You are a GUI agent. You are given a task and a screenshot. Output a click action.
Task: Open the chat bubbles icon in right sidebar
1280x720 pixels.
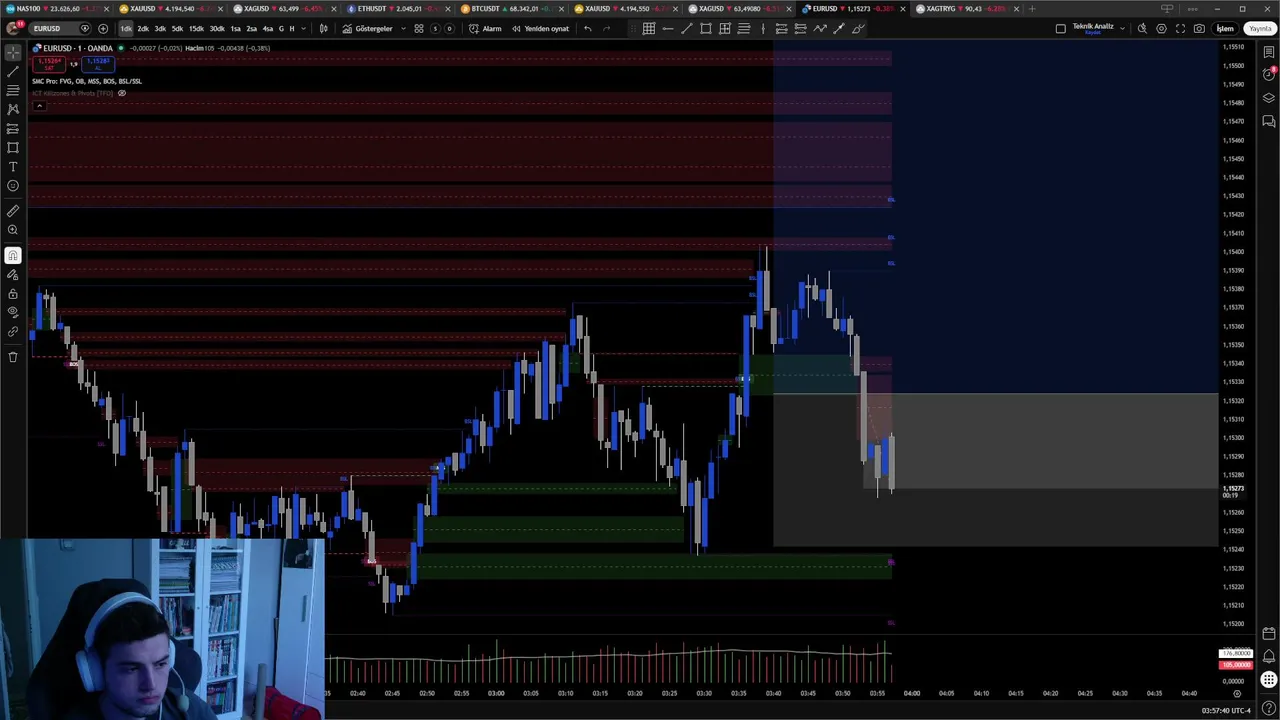pos(1268,121)
